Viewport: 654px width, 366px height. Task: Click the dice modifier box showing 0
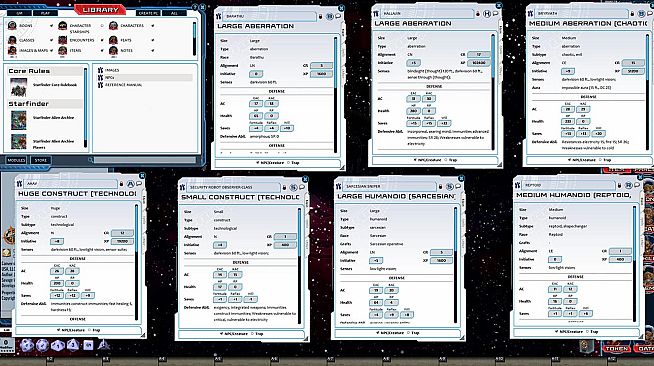point(6,344)
